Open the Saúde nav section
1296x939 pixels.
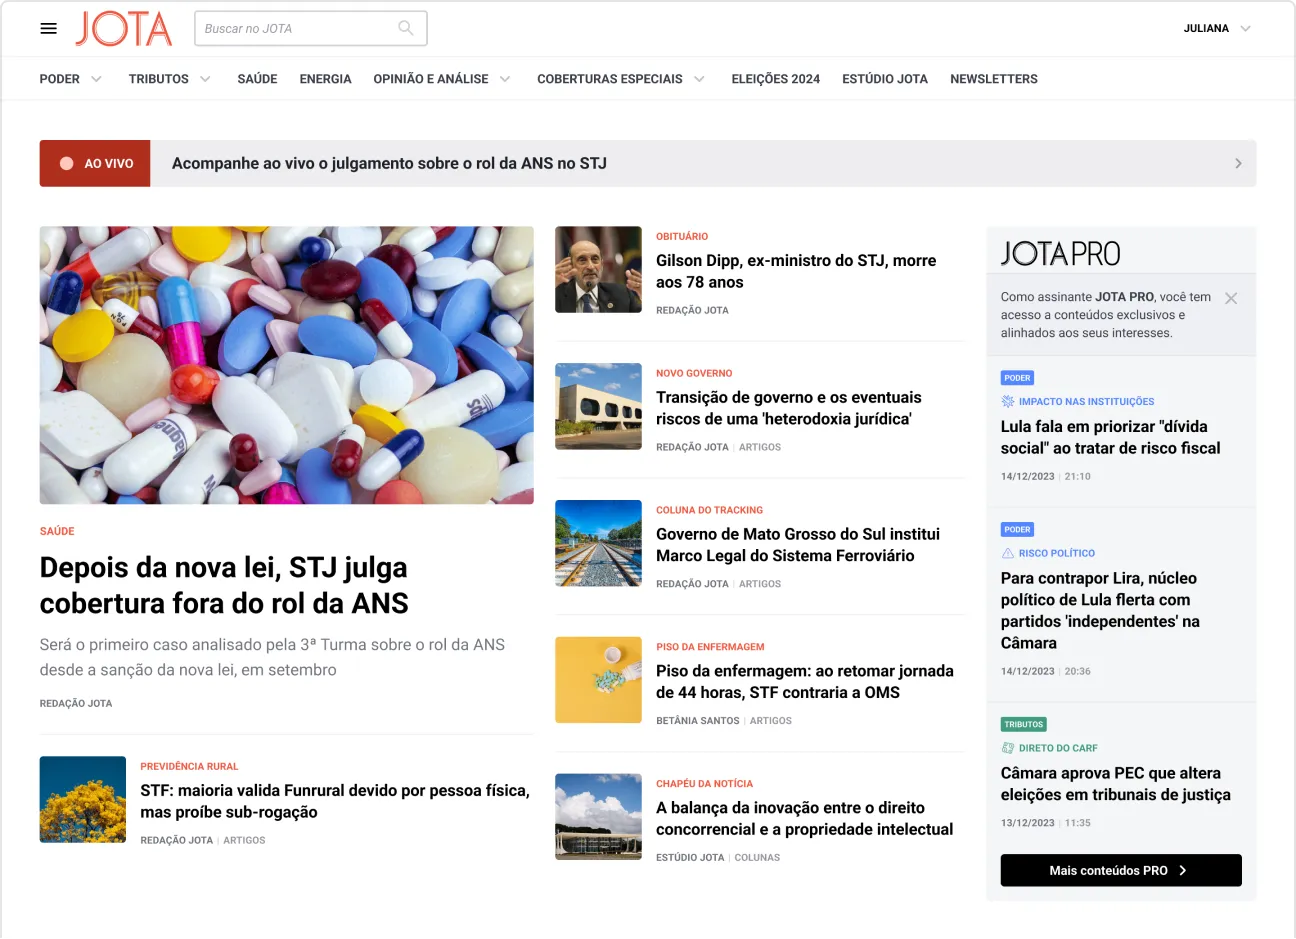pyautogui.click(x=257, y=79)
